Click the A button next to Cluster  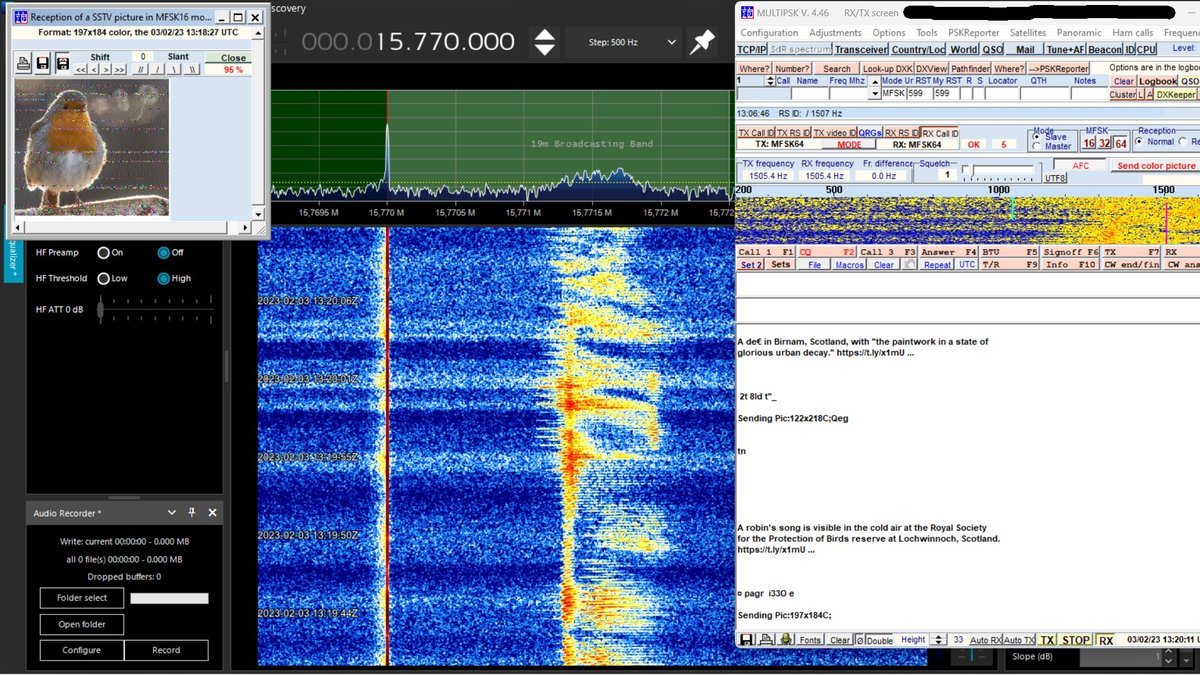pos(1150,95)
